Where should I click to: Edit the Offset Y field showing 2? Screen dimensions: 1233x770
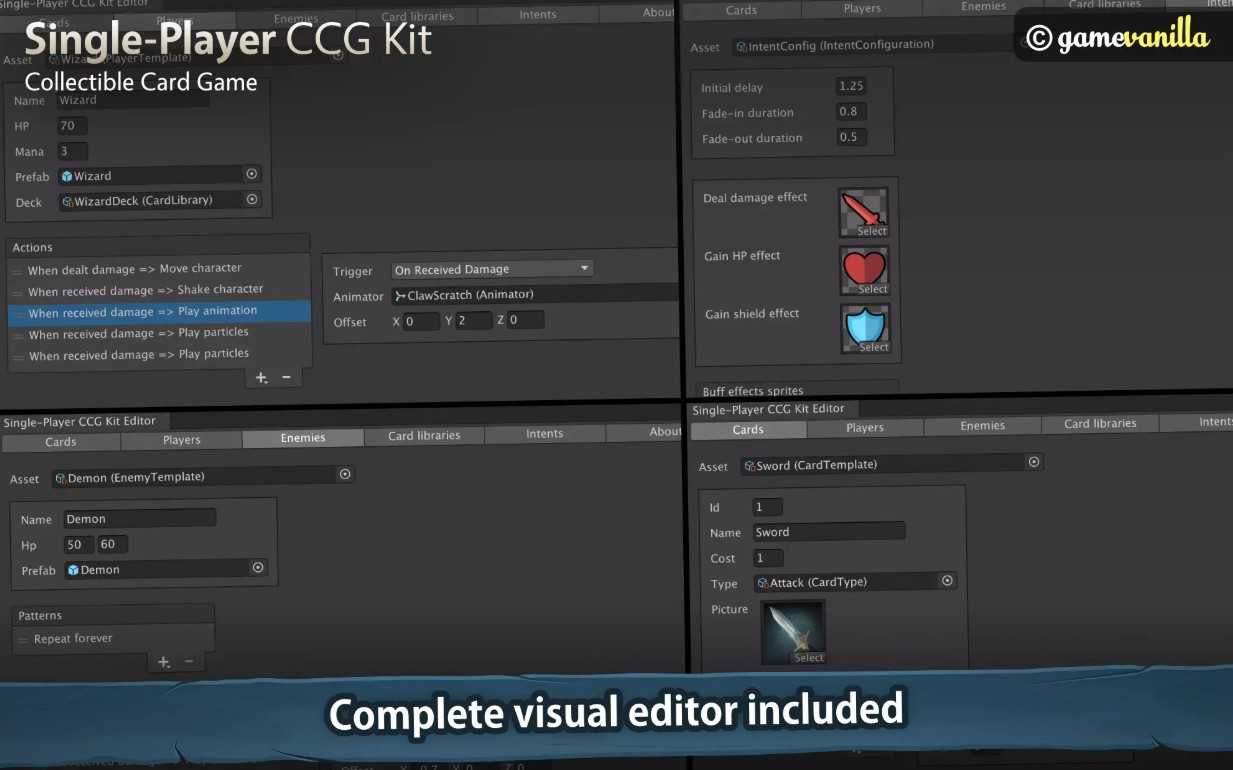click(474, 320)
